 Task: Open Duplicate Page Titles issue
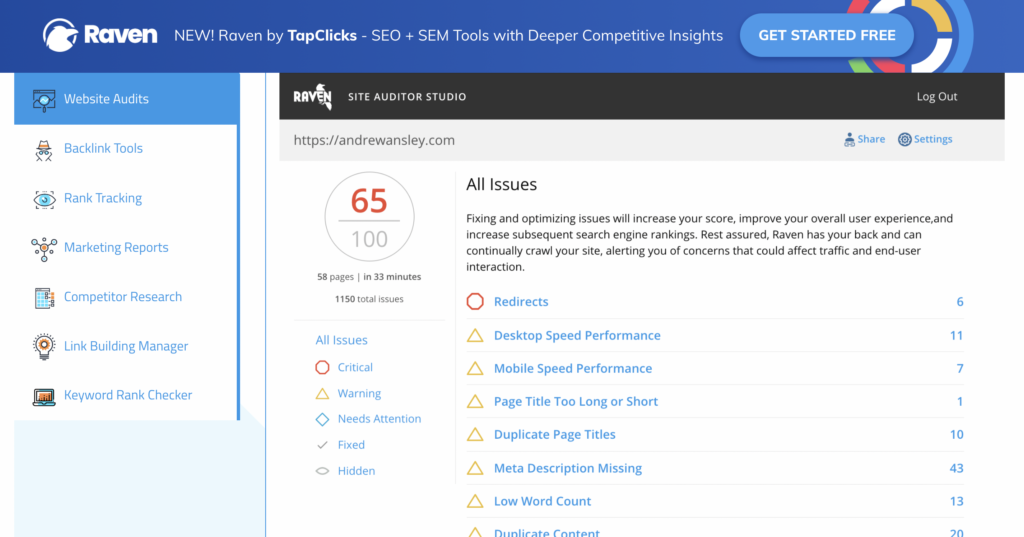click(554, 434)
